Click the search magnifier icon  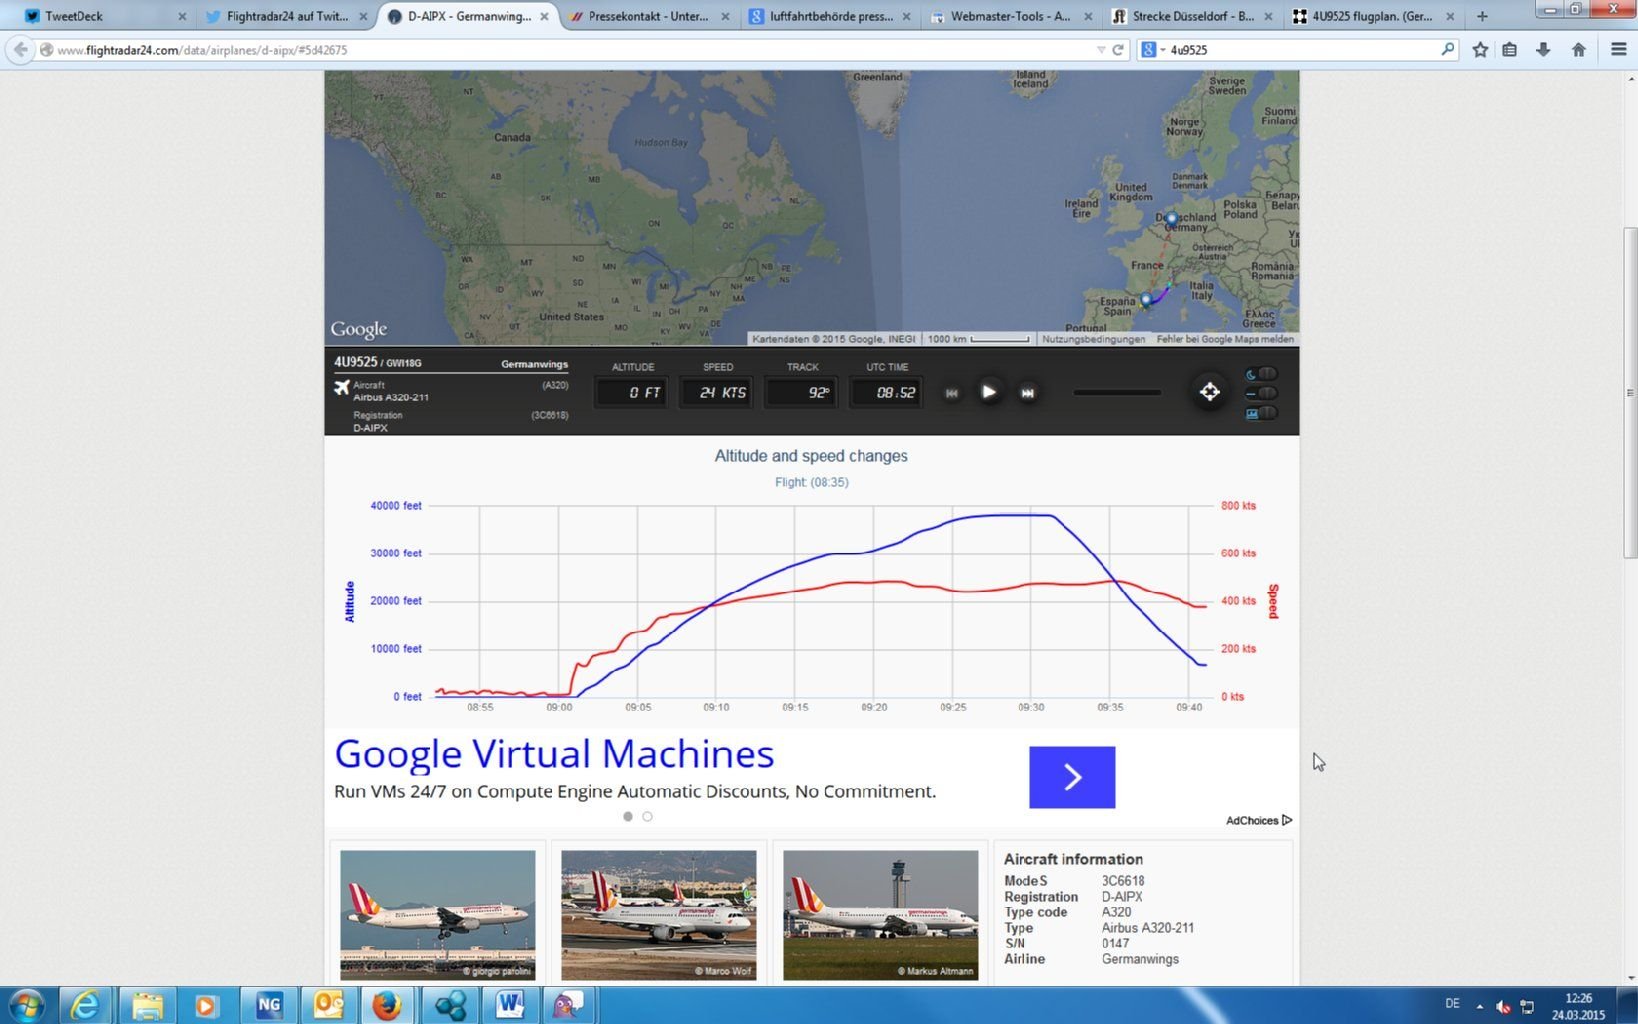click(1446, 49)
